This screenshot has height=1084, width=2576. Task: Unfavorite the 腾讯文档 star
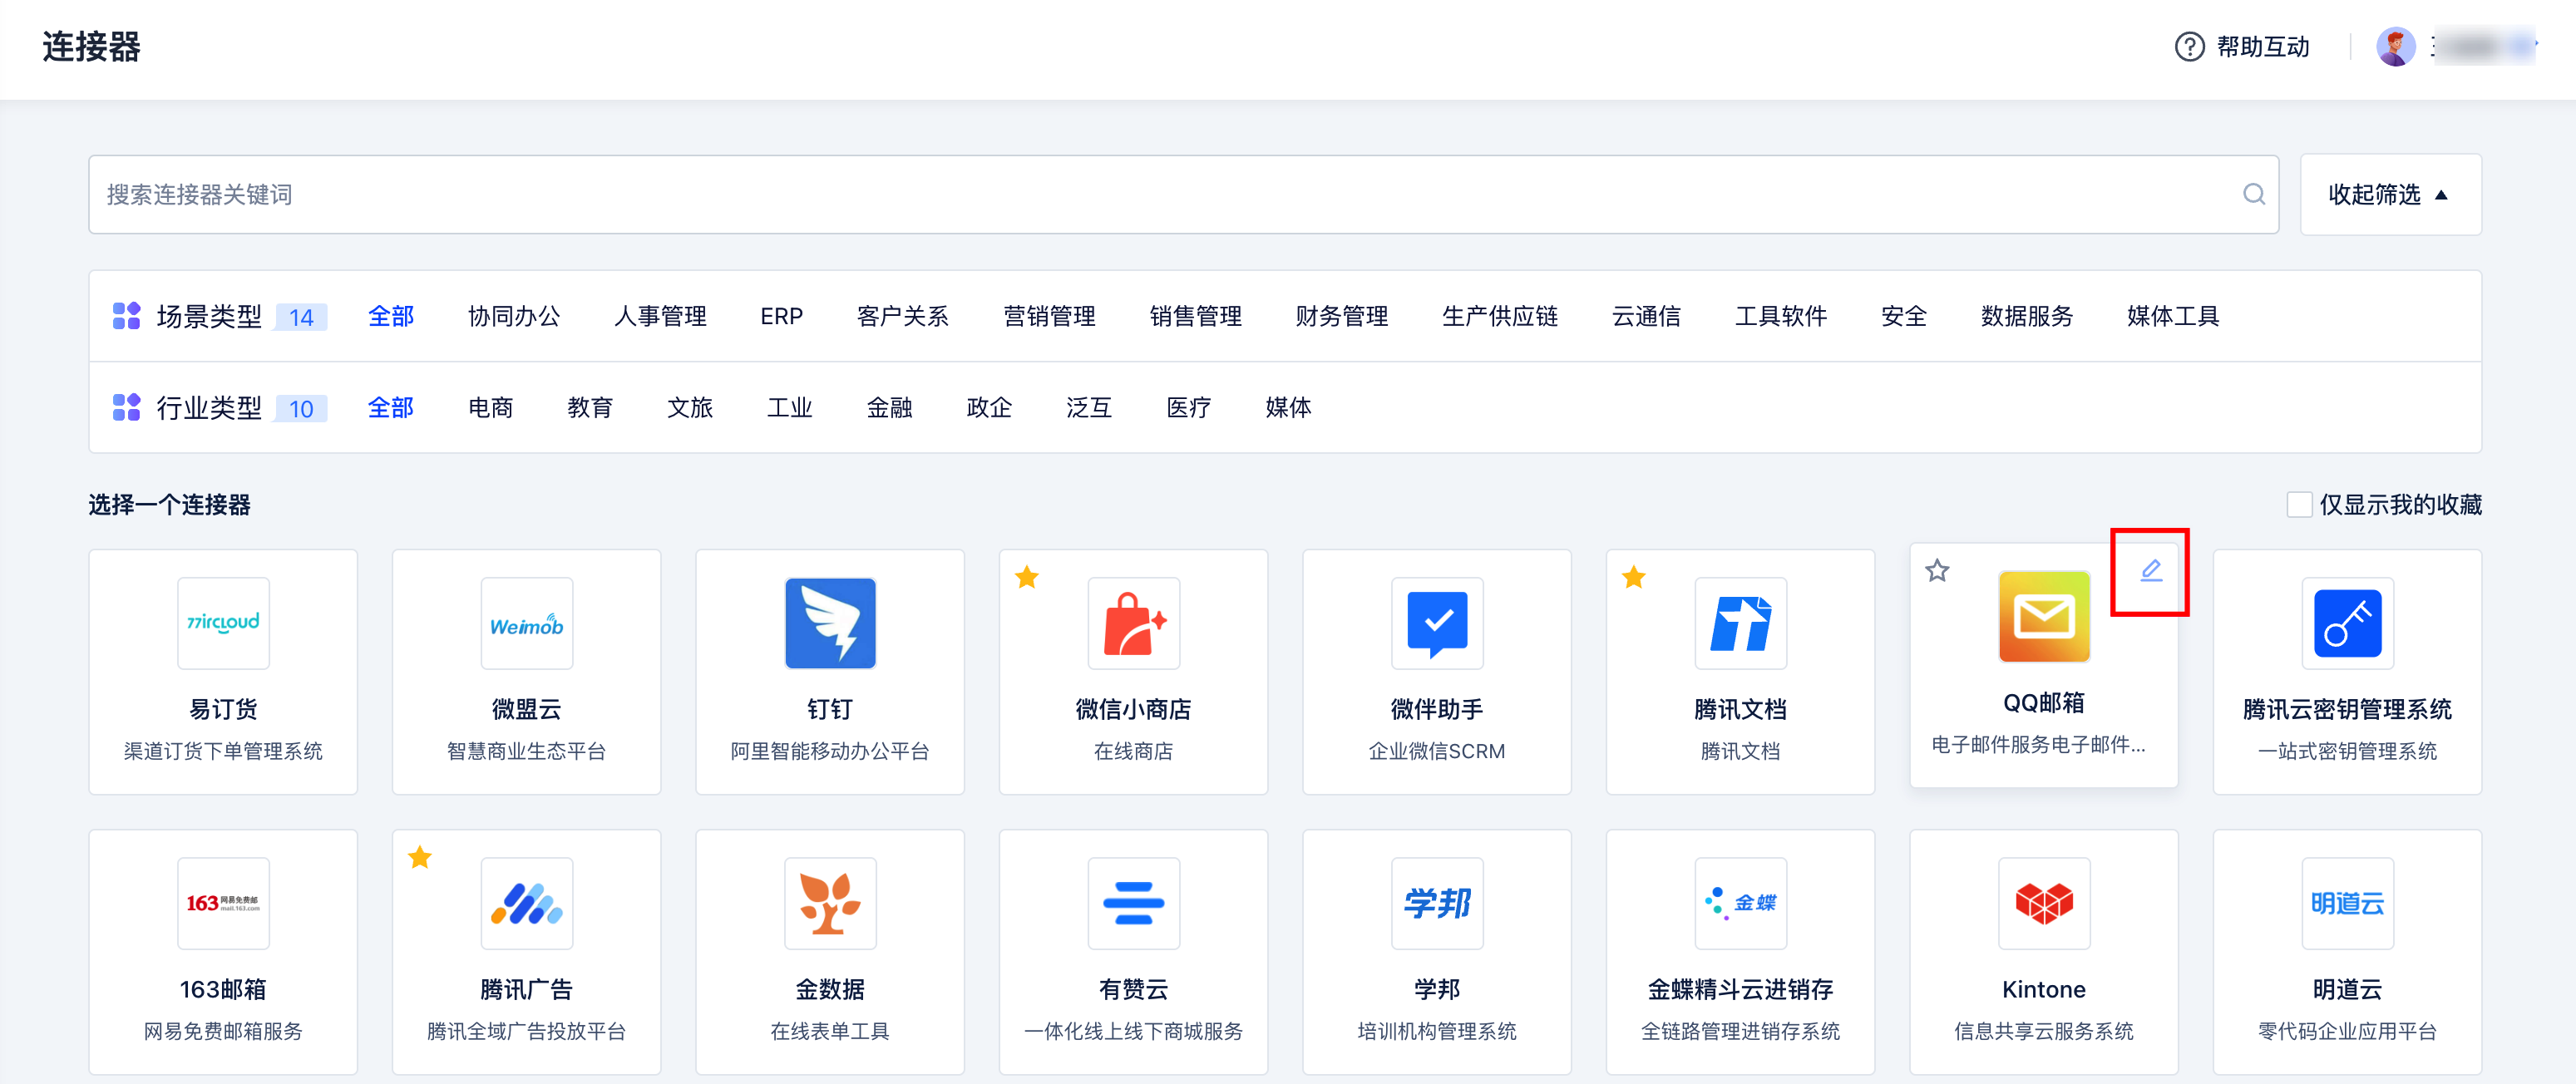[1633, 577]
